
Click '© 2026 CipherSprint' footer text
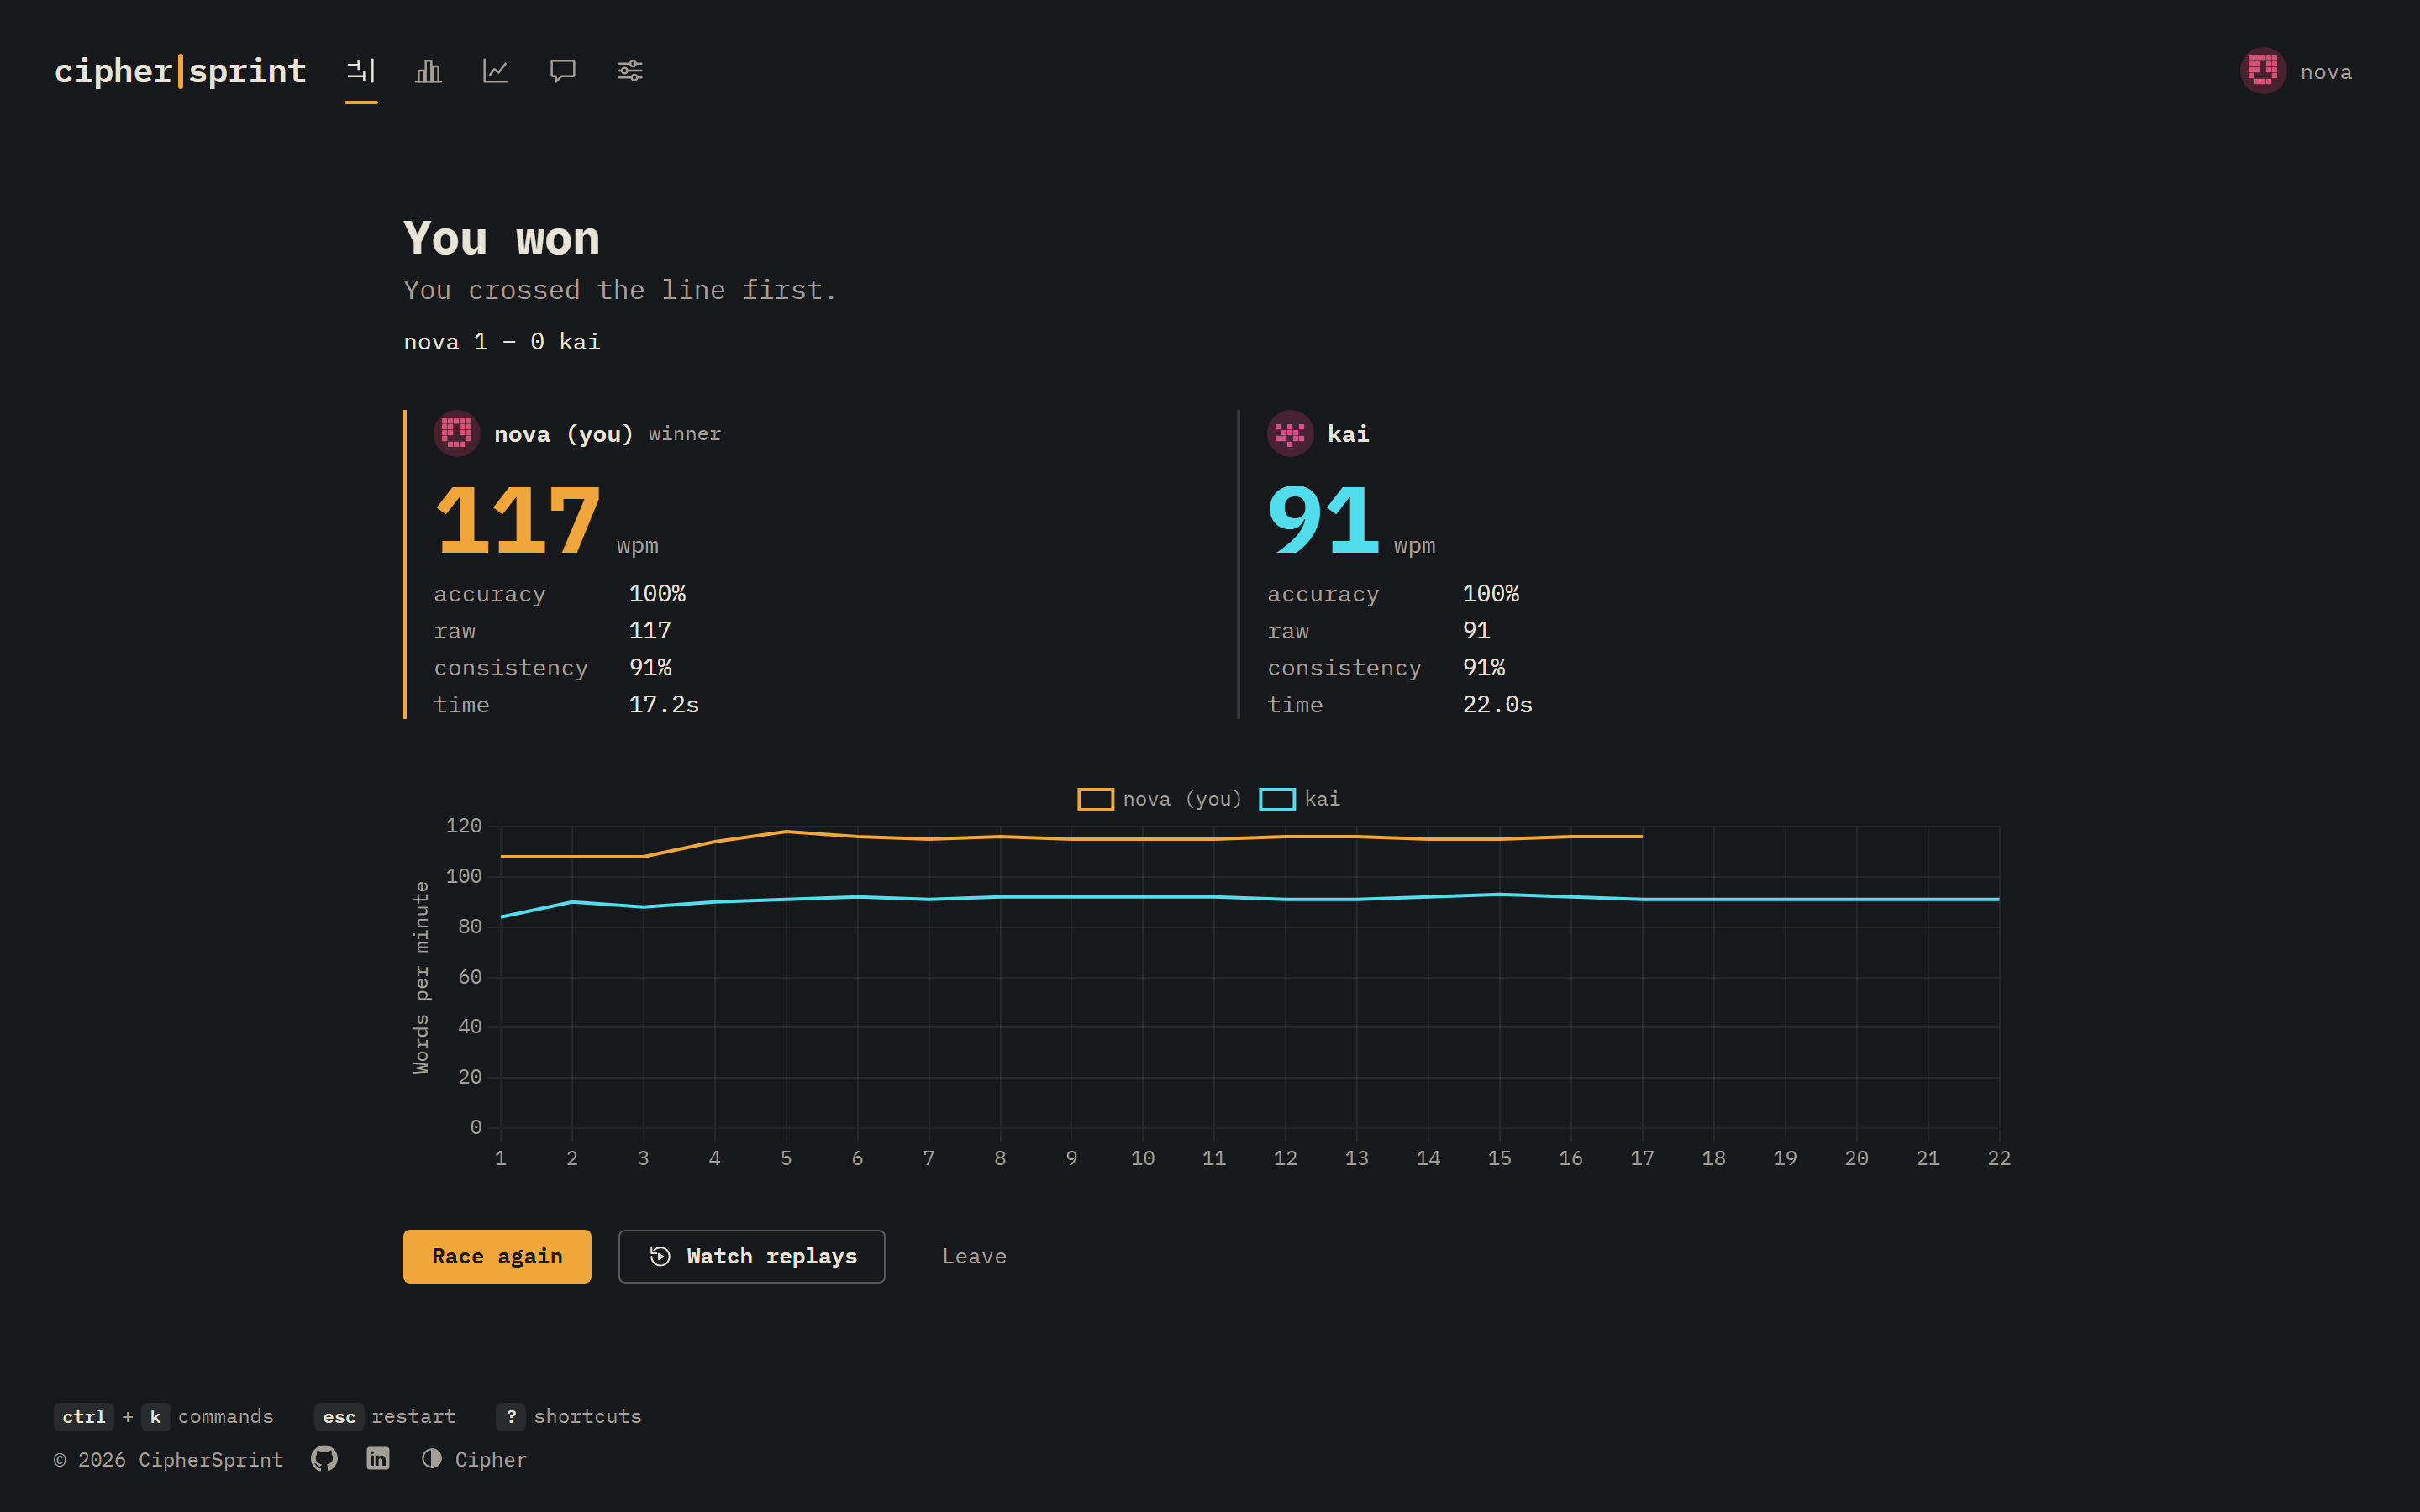click(169, 1459)
